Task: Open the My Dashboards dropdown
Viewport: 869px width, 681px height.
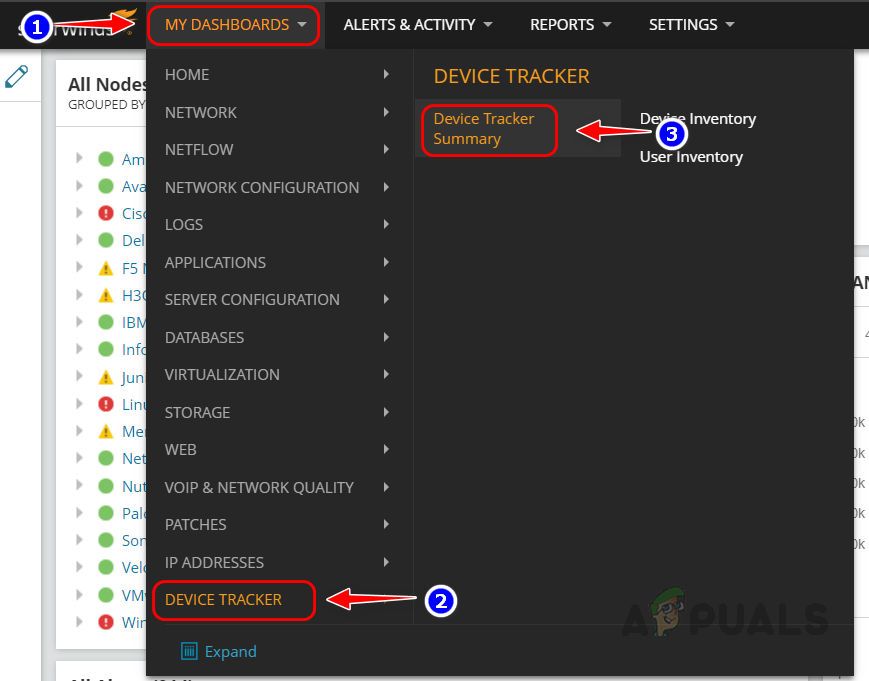Action: point(234,25)
